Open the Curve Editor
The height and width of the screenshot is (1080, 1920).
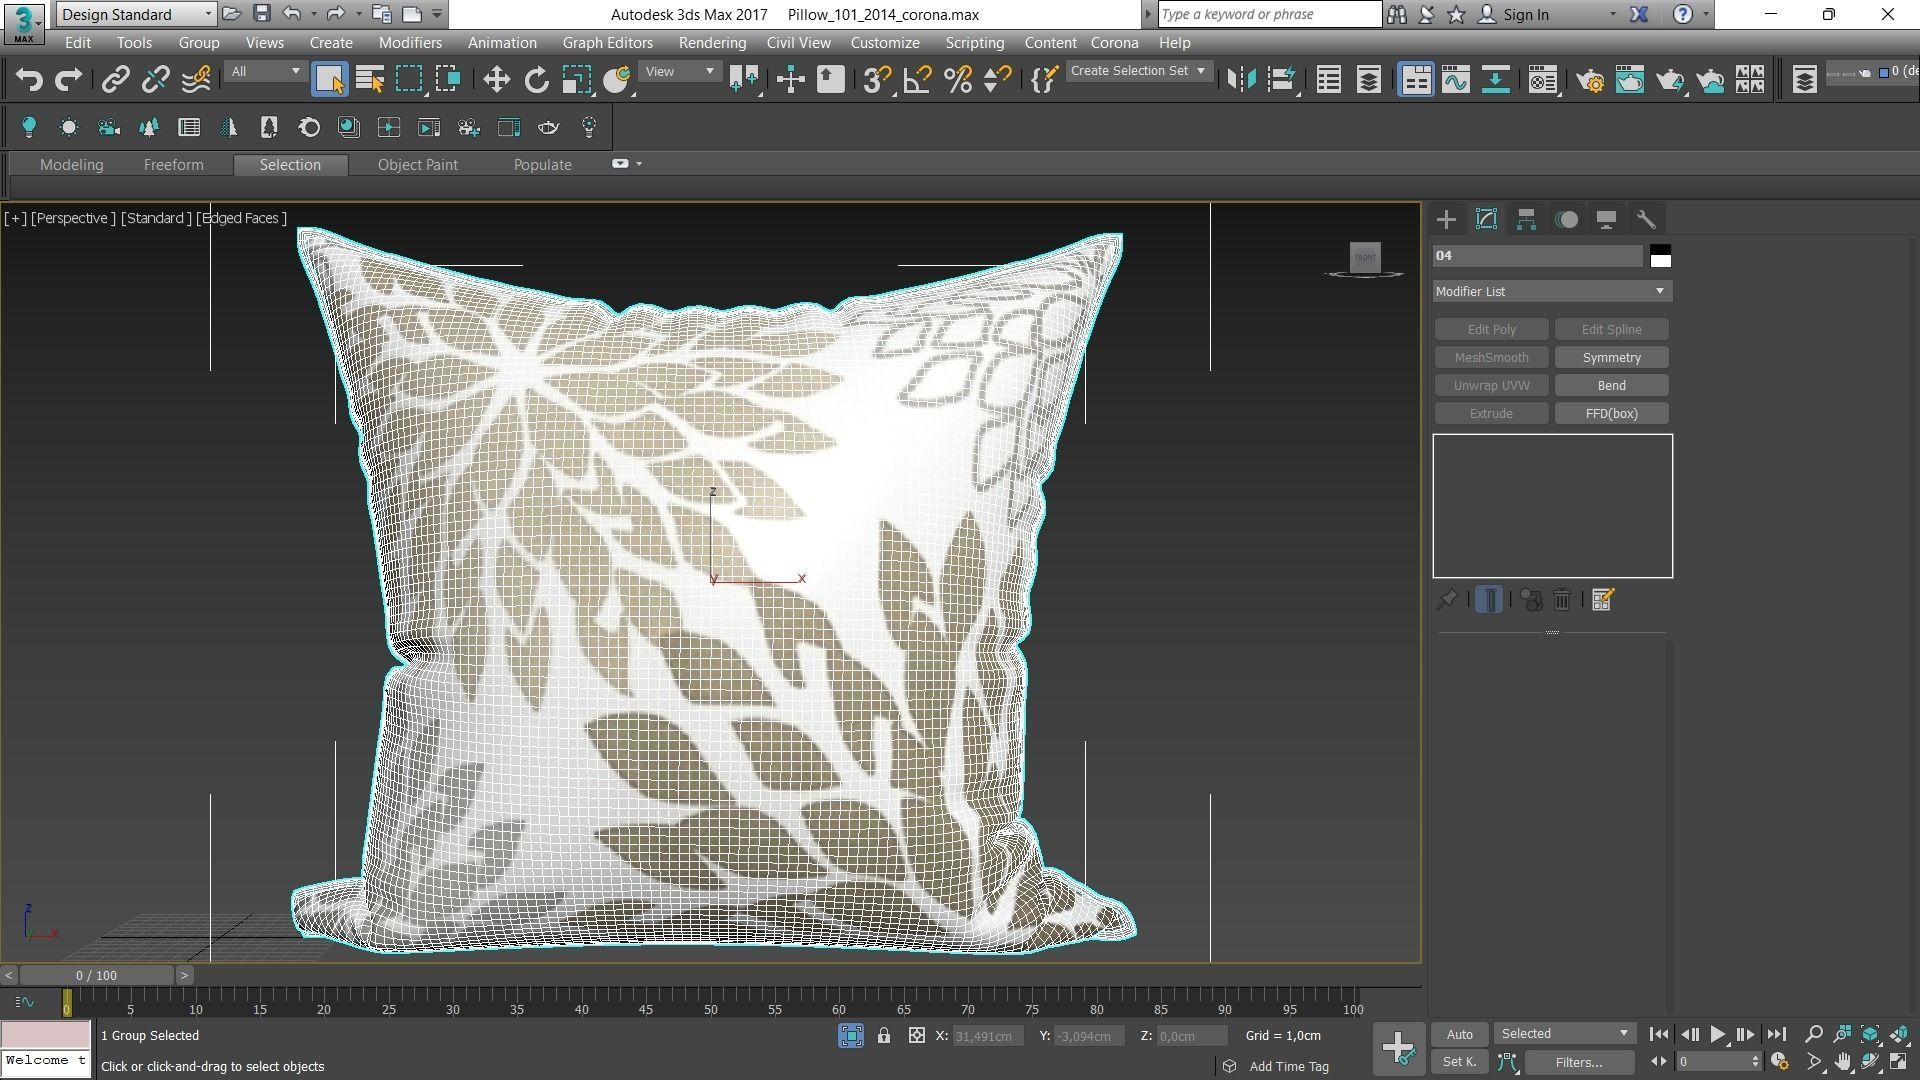(x=1456, y=80)
